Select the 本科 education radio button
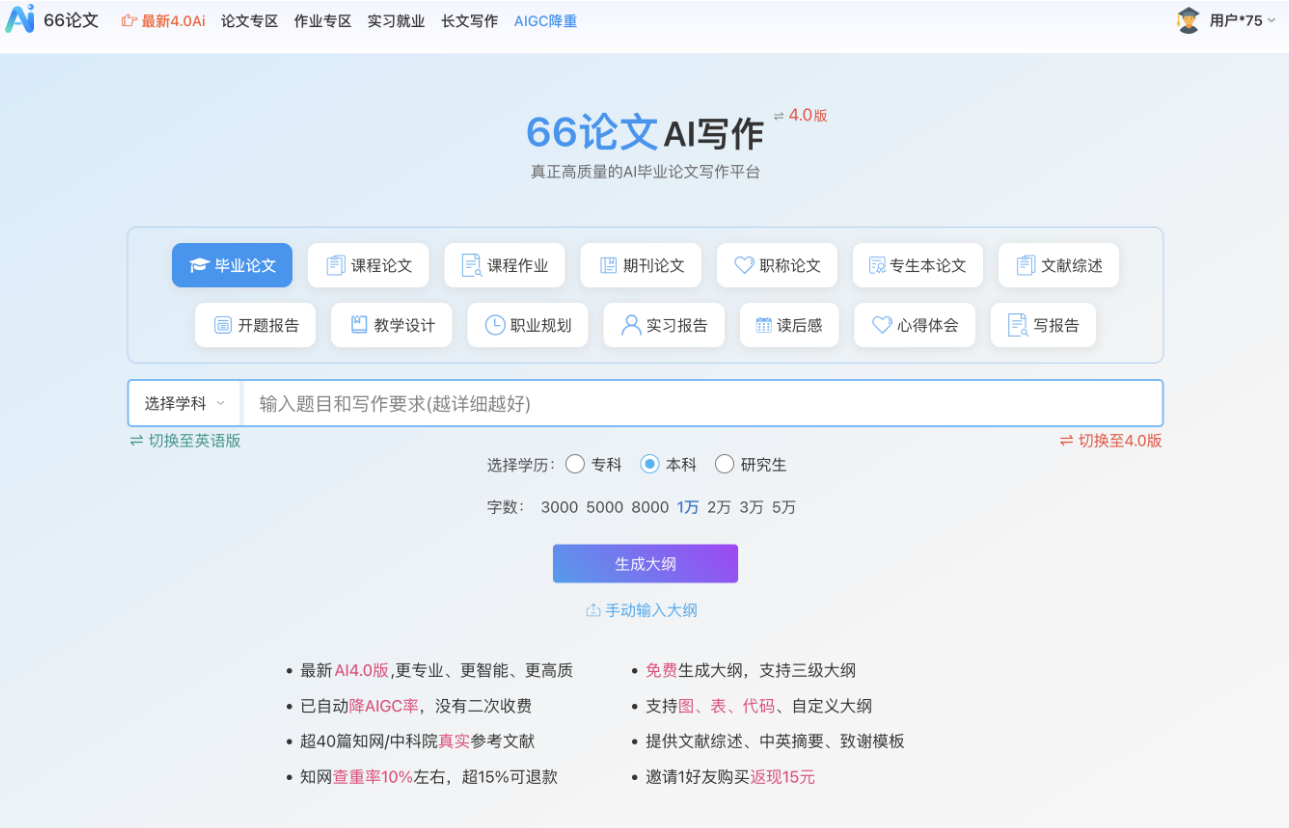The image size is (1289, 828). (650, 464)
